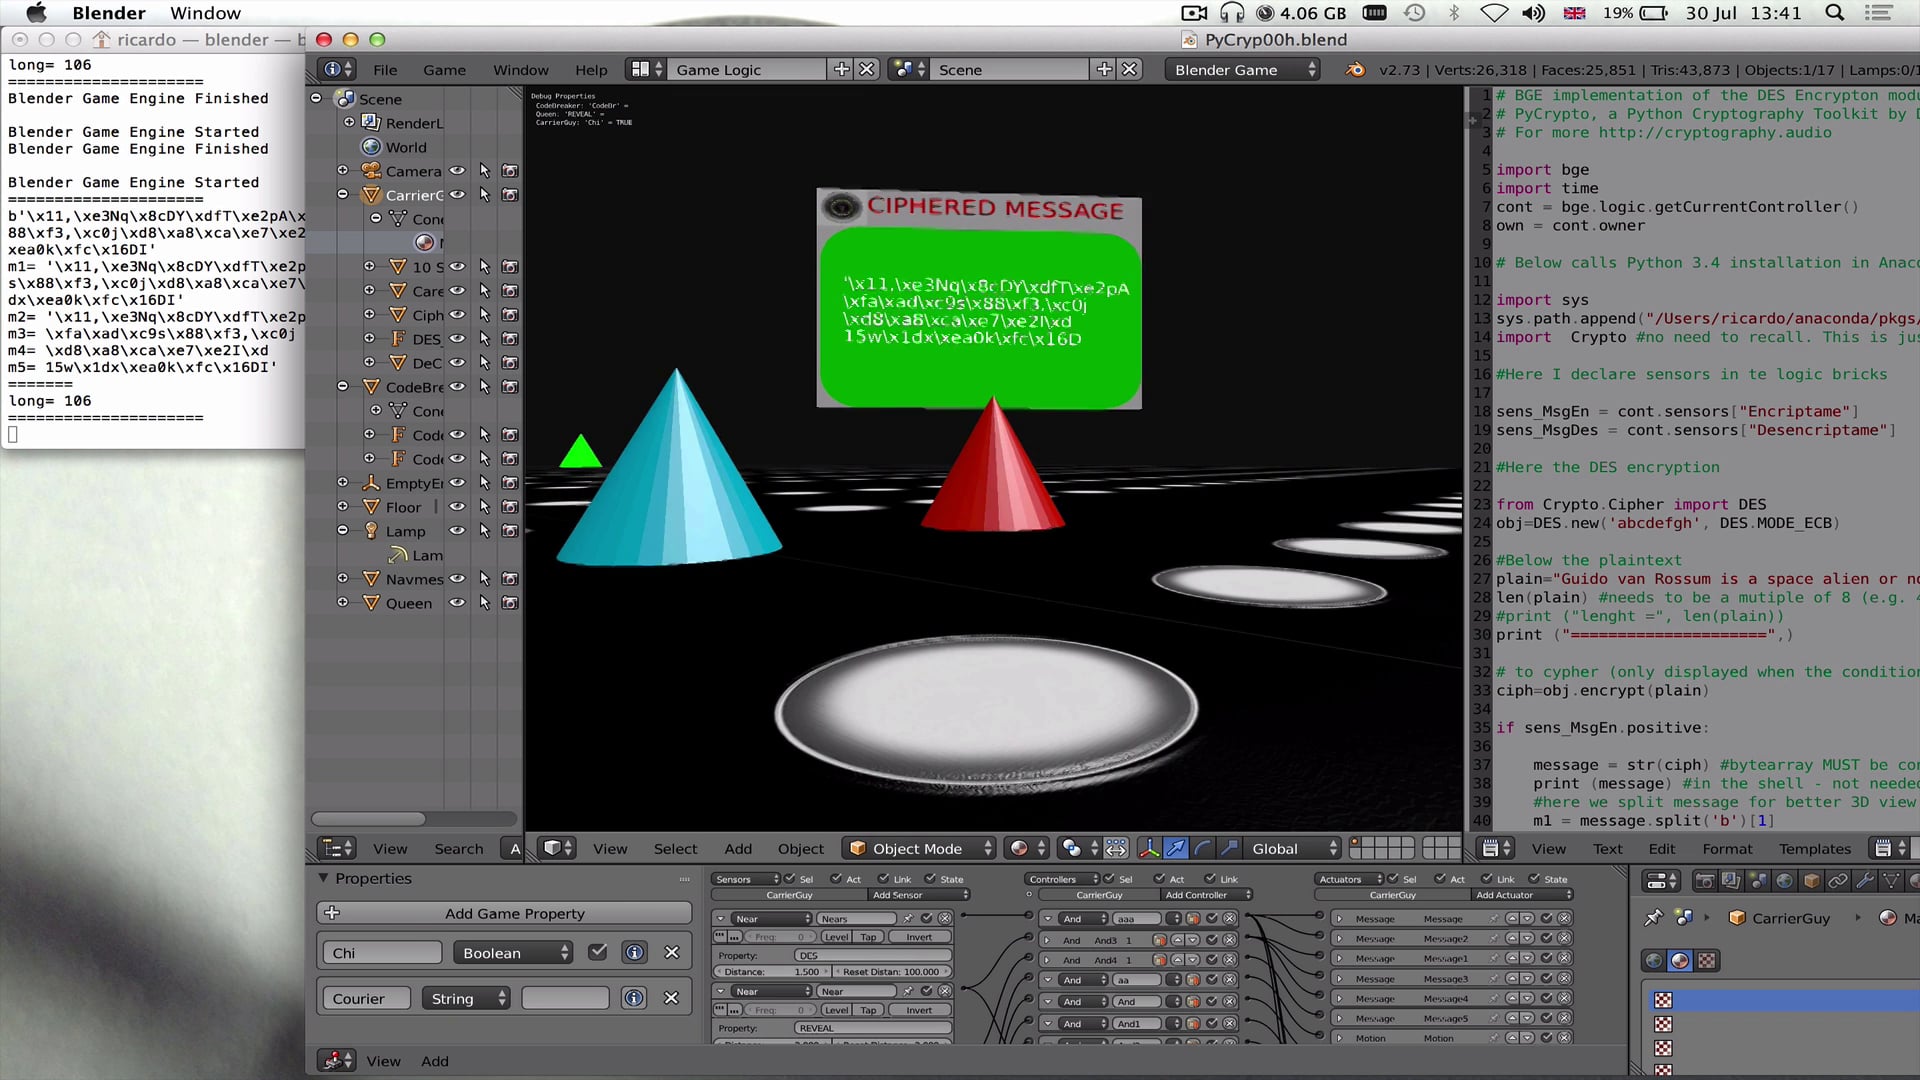1920x1080 pixels.
Task: Open the Material properties sphere icon
Action: [x=1682, y=960]
